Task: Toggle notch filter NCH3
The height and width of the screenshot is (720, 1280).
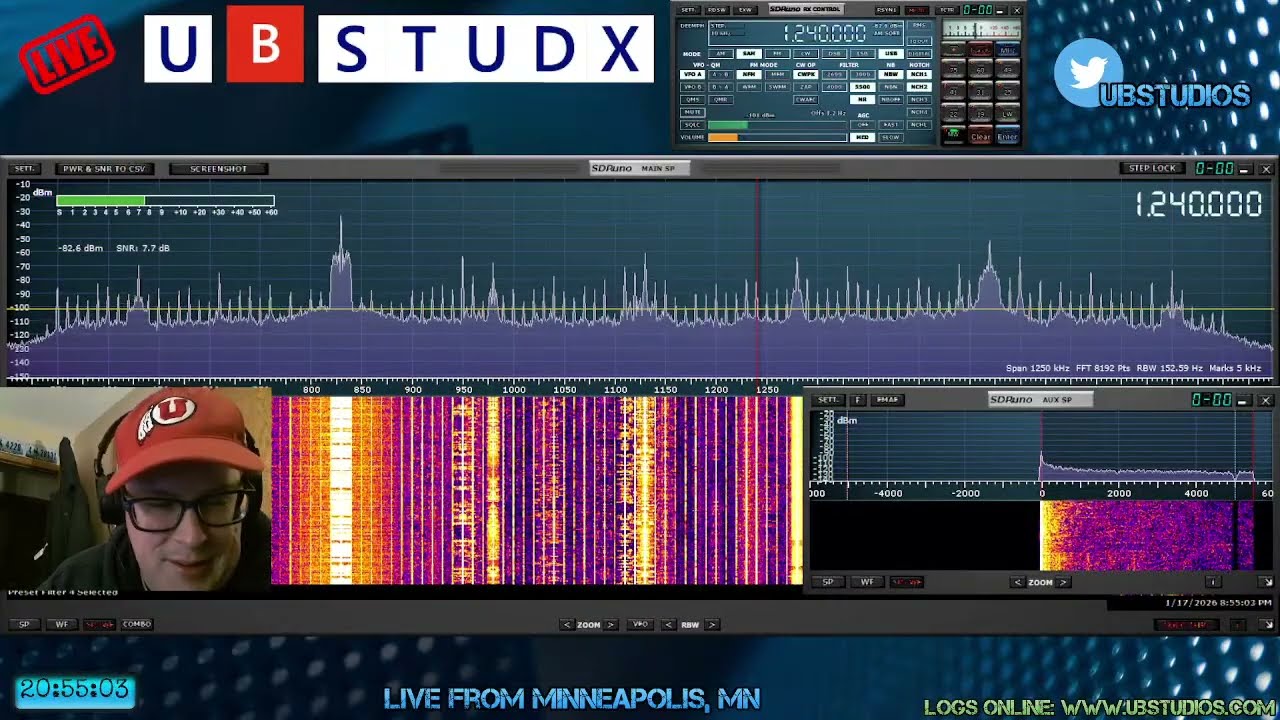Action: [919, 100]
